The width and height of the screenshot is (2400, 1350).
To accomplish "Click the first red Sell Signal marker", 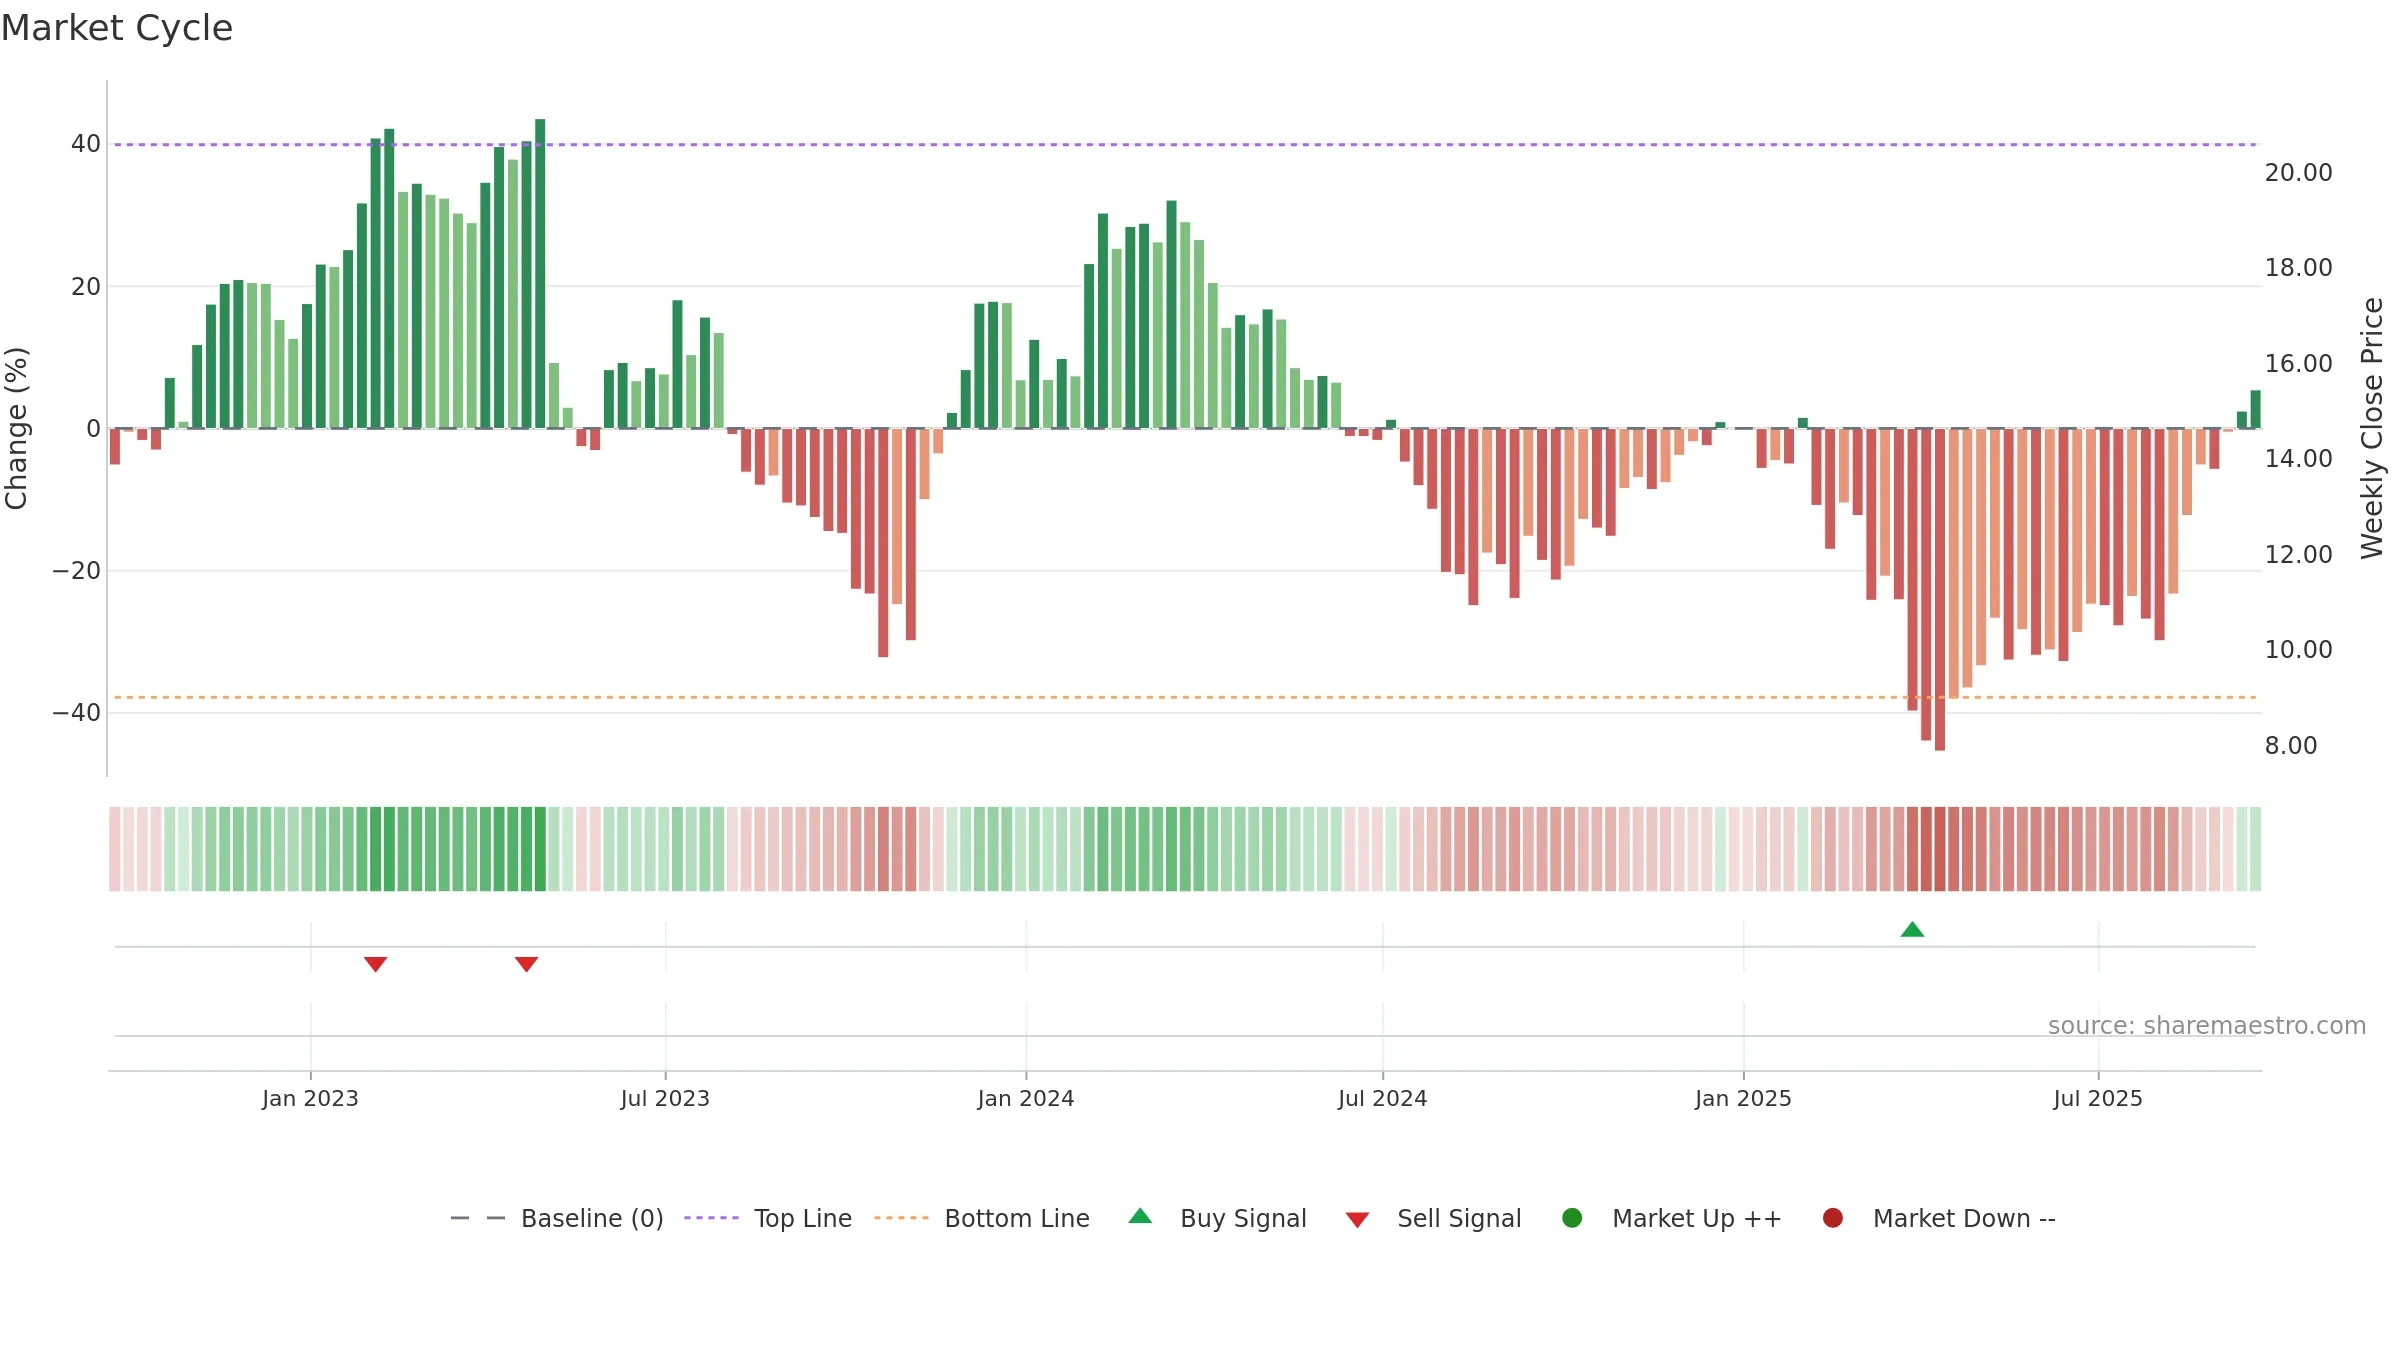I will click(x=375, y=964).
